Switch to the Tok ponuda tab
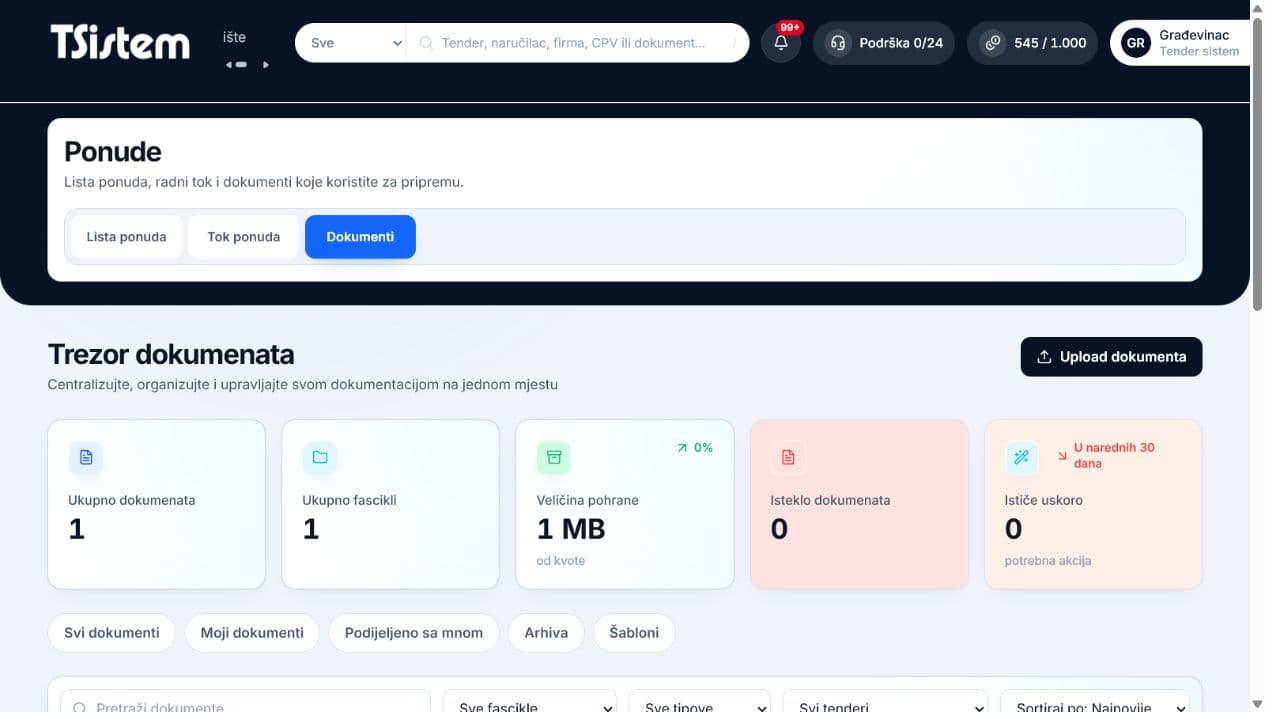The width and height of the screenshot is (1265, 712). 243,237
